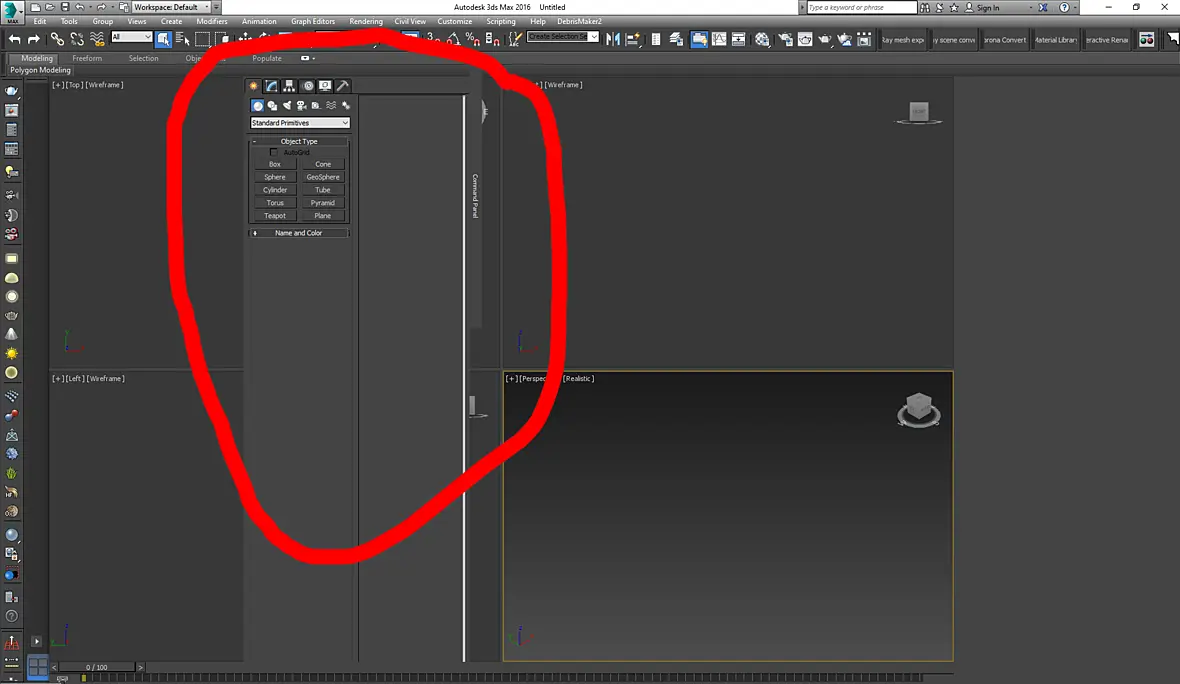Open the Create panel tab icon
Viewport: 1180px width, 684px height.
[x=254, y=86]
